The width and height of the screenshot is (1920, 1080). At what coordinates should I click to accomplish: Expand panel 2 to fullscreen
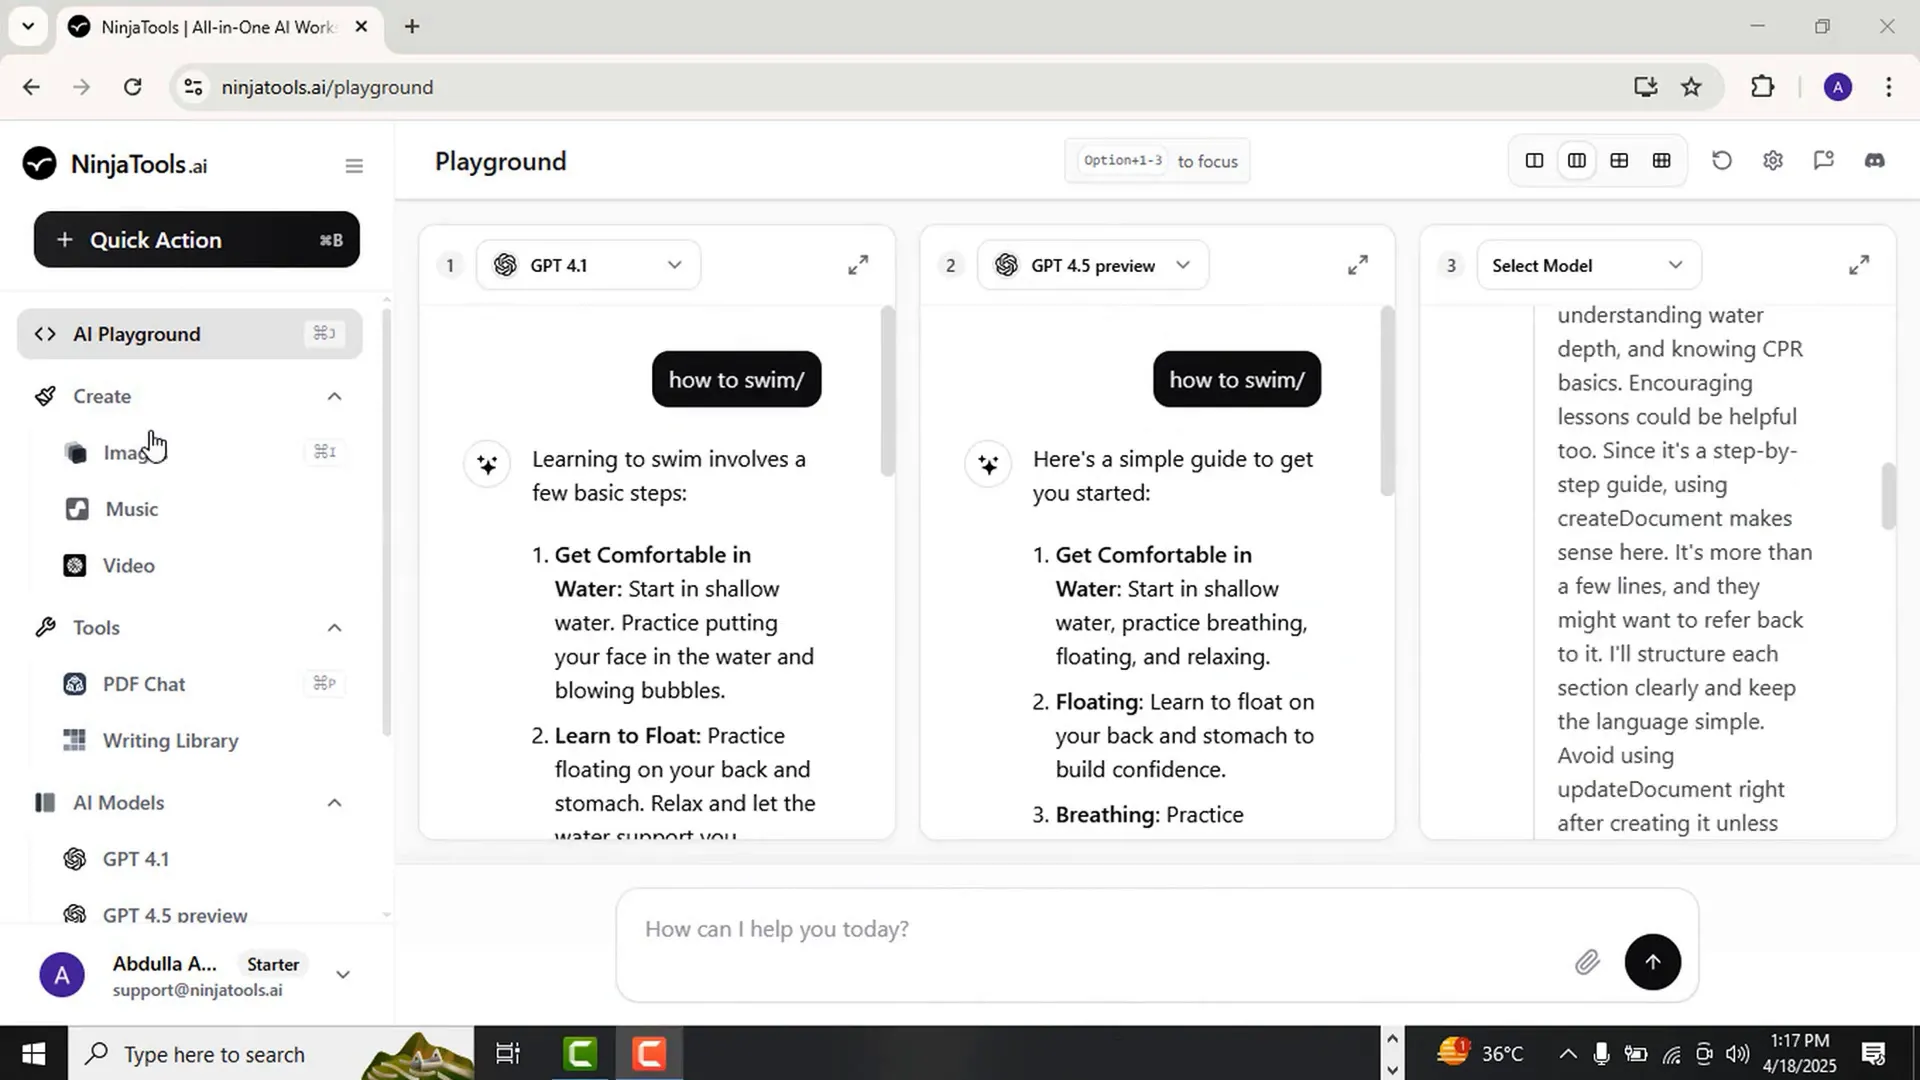1358,265
